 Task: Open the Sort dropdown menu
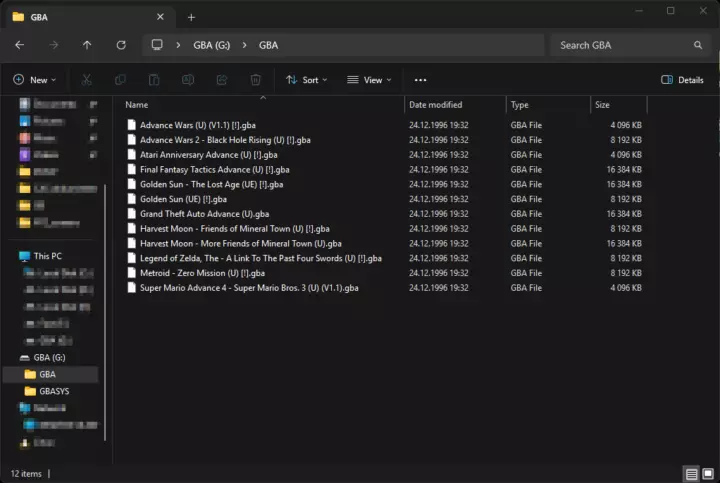point(306,80)
